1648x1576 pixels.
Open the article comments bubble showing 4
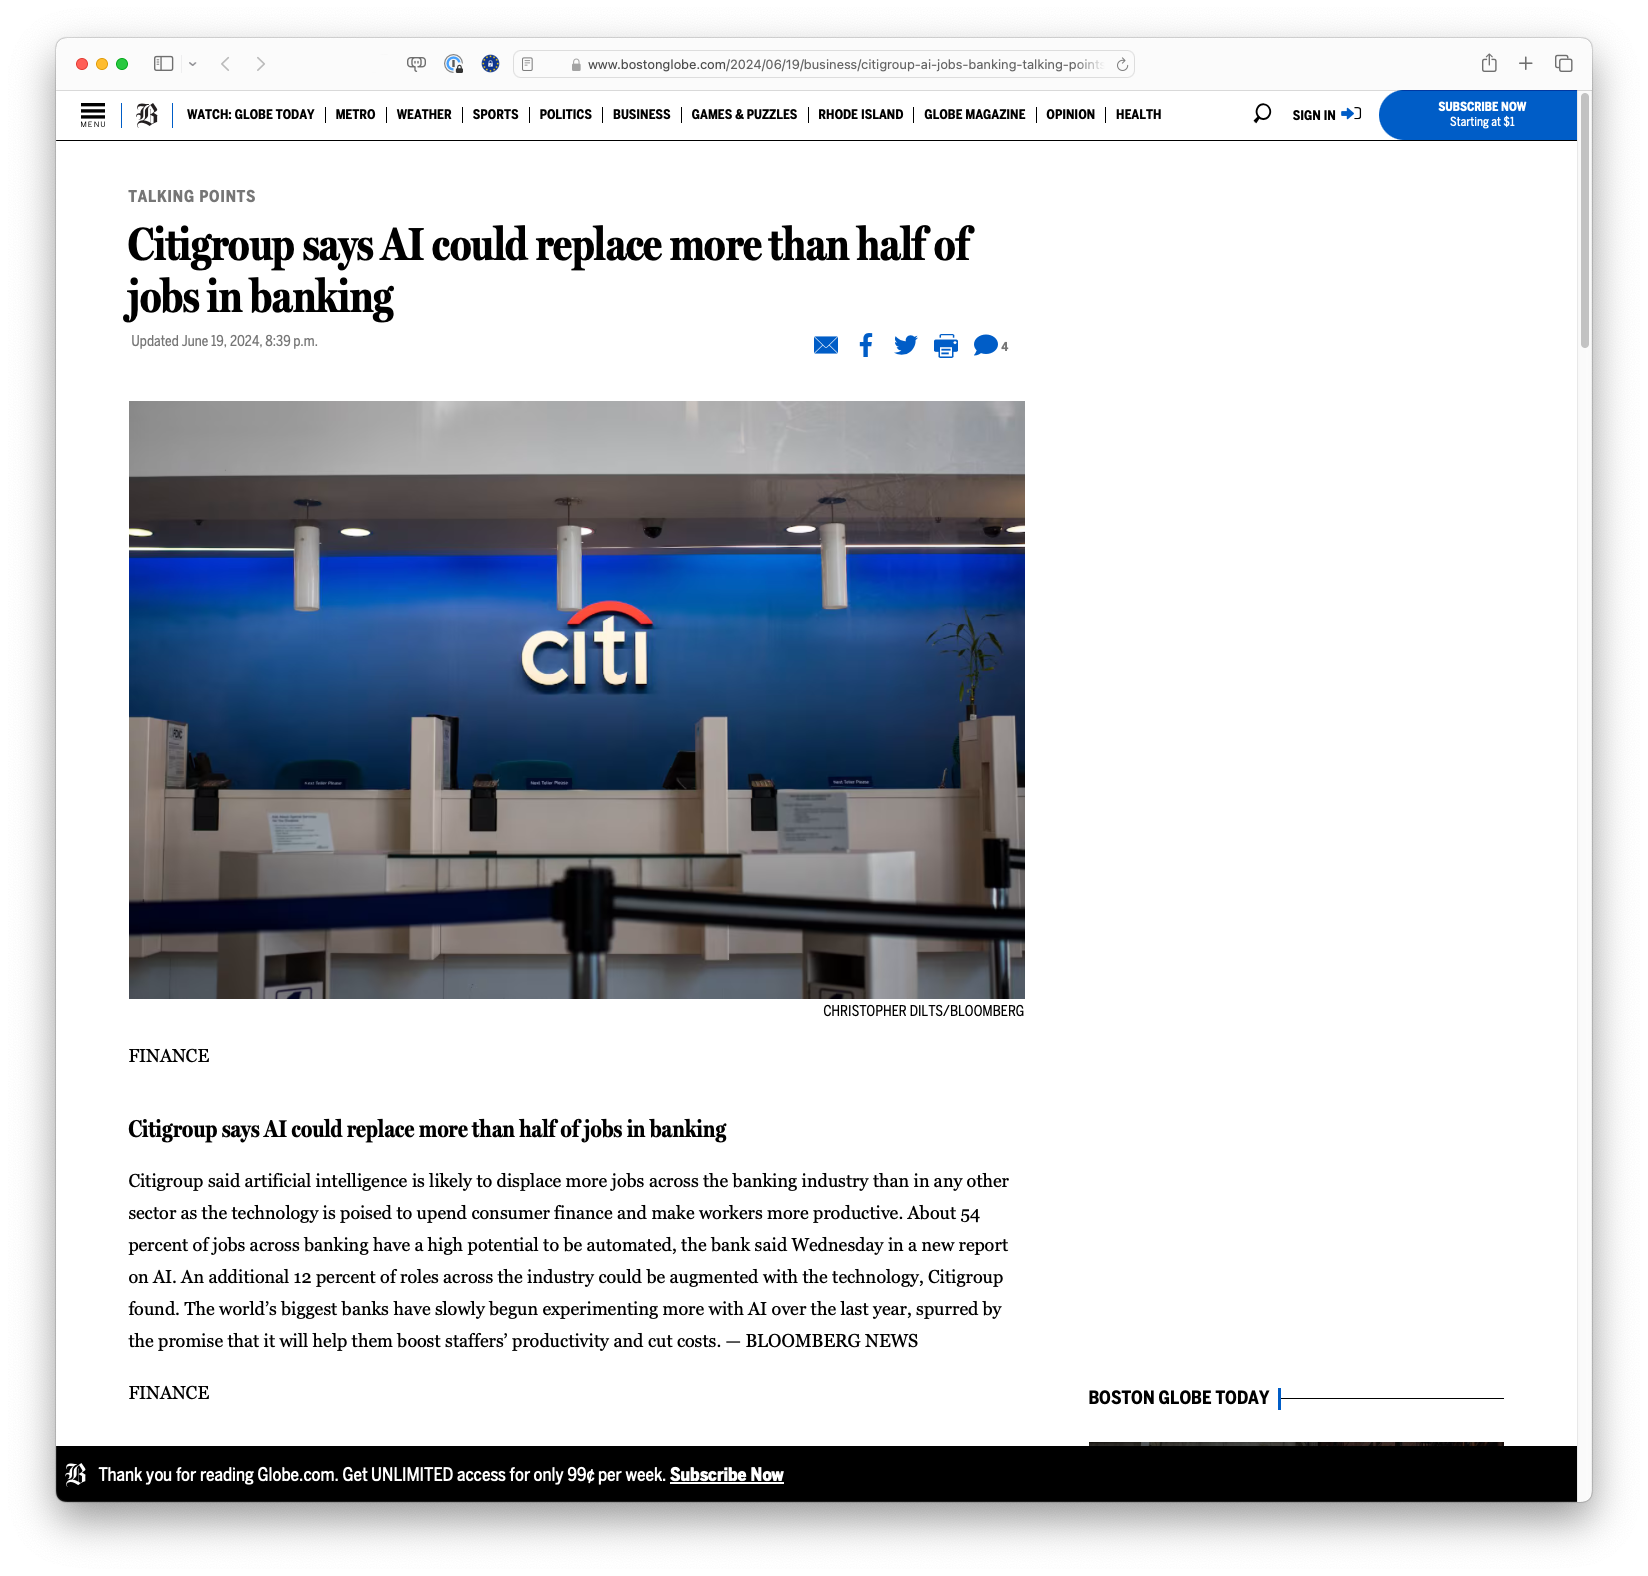coord(986,345)
